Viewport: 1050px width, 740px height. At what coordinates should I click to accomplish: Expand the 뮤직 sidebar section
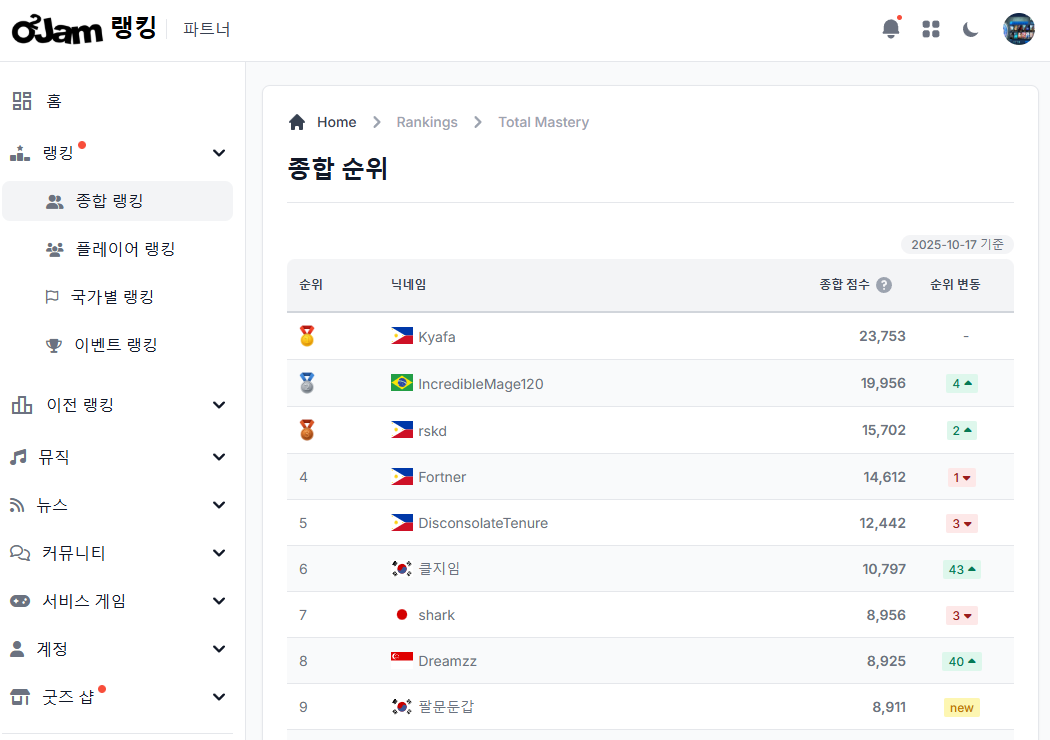(x=219, y=457)
